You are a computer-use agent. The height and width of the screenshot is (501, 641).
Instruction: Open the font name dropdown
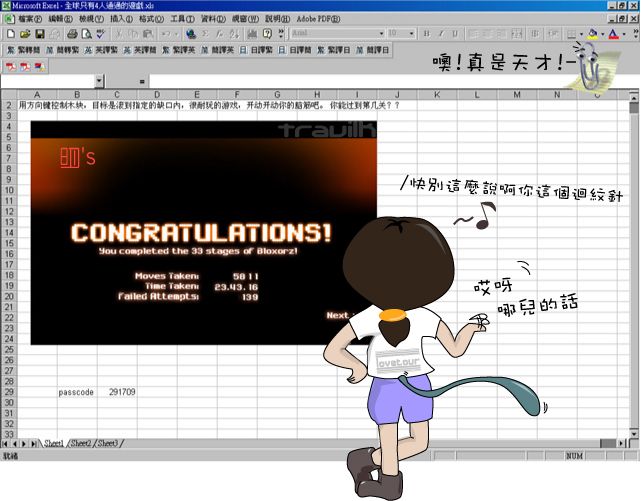381,34
